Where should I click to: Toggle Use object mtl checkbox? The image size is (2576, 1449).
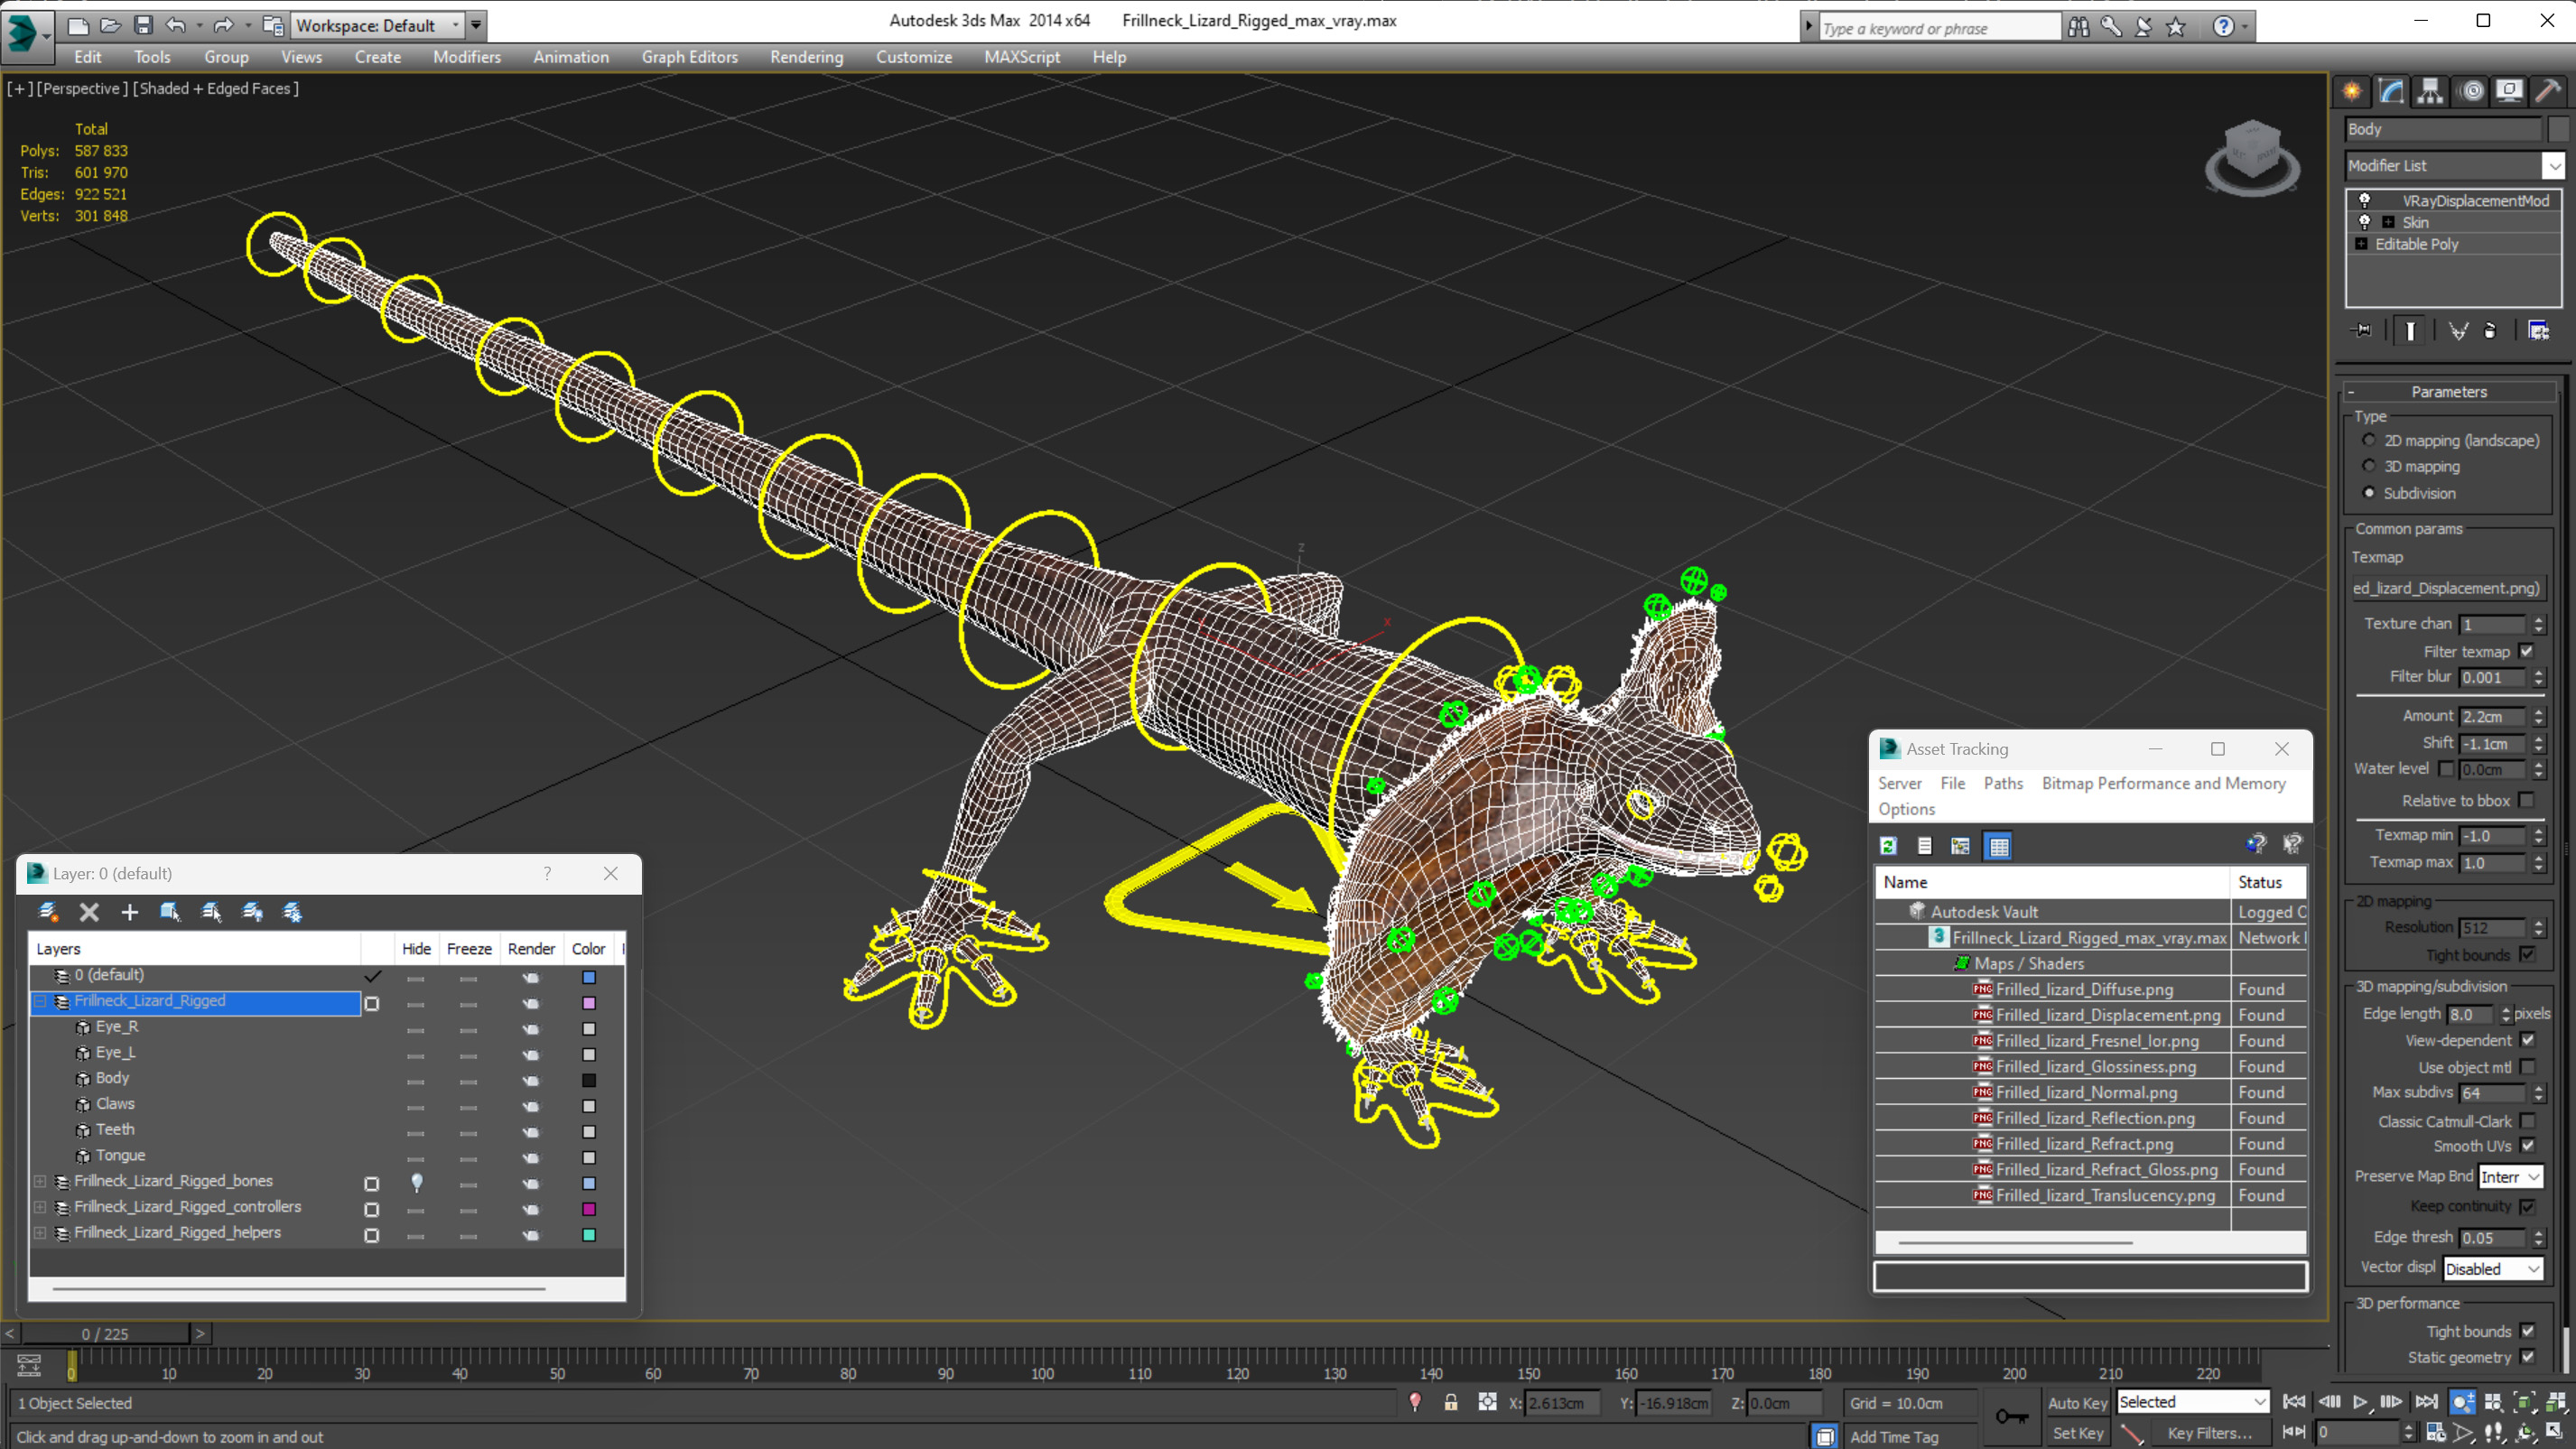coord(2527,1067)
